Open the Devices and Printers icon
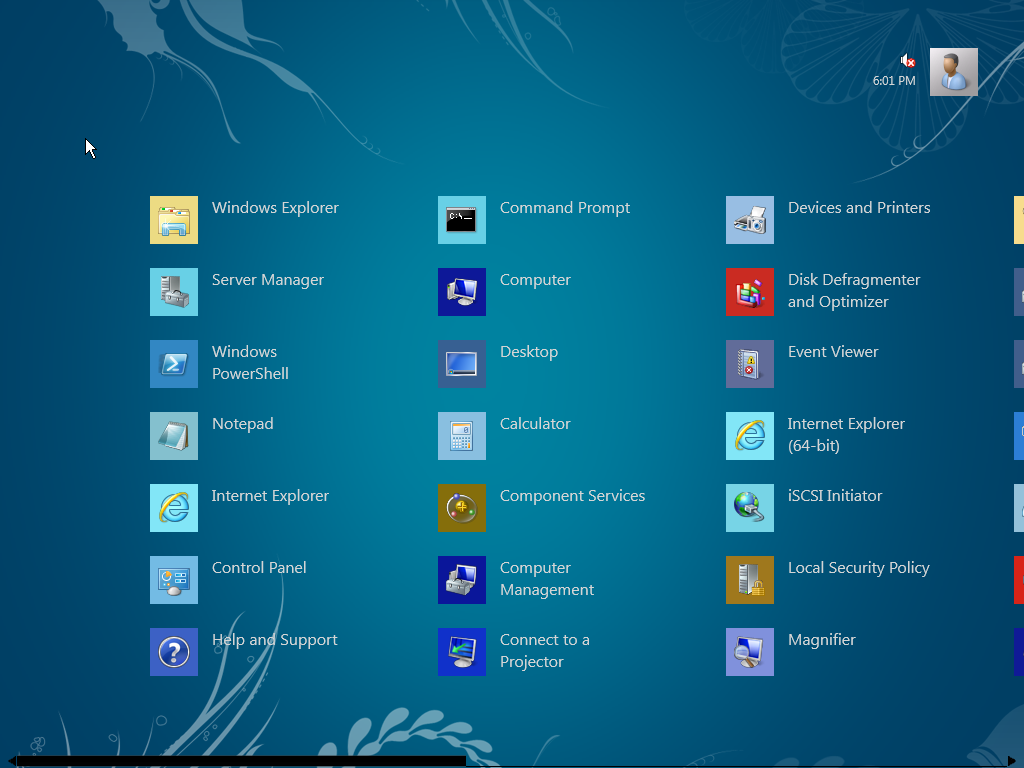1024x768 pixels. (x=750, y=220)
